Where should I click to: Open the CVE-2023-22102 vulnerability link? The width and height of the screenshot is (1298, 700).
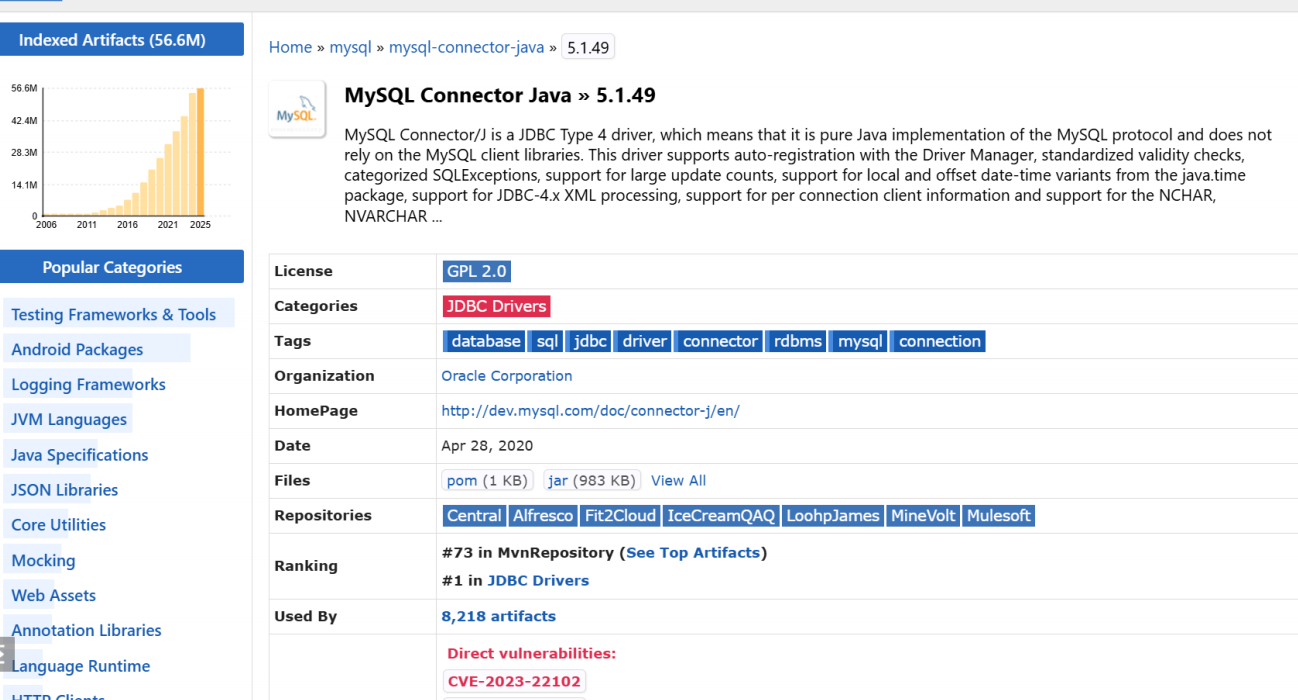[x=514, y=682]
